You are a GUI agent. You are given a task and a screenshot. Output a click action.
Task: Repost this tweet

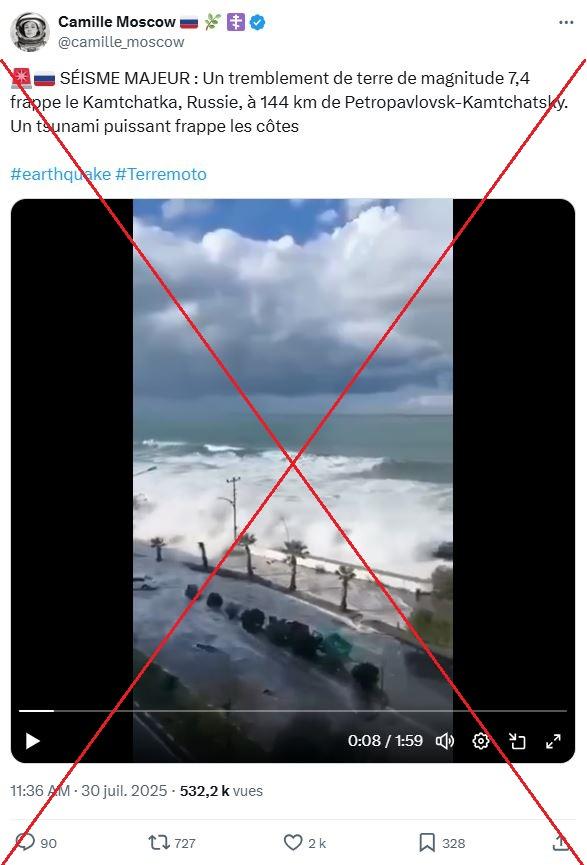pyautogui.click(x=158, y=842)
